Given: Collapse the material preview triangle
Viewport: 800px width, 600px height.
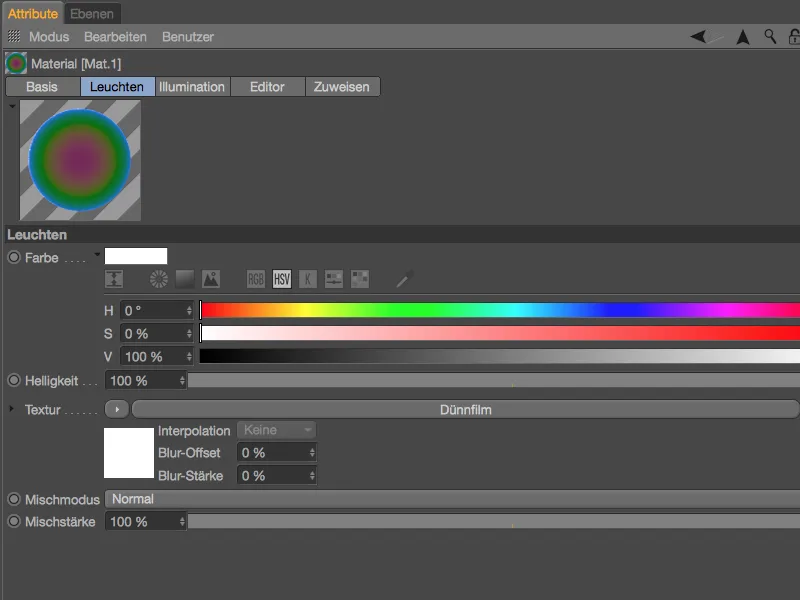Looking at the screenshot, I should tap(12, 106).
